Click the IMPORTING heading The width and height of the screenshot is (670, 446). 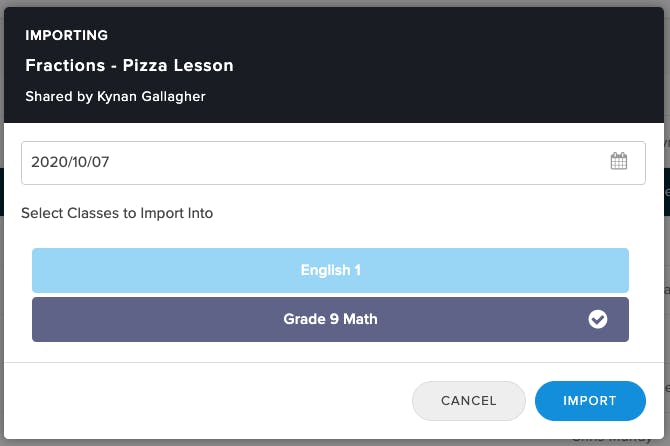click(x=66, y=36)
